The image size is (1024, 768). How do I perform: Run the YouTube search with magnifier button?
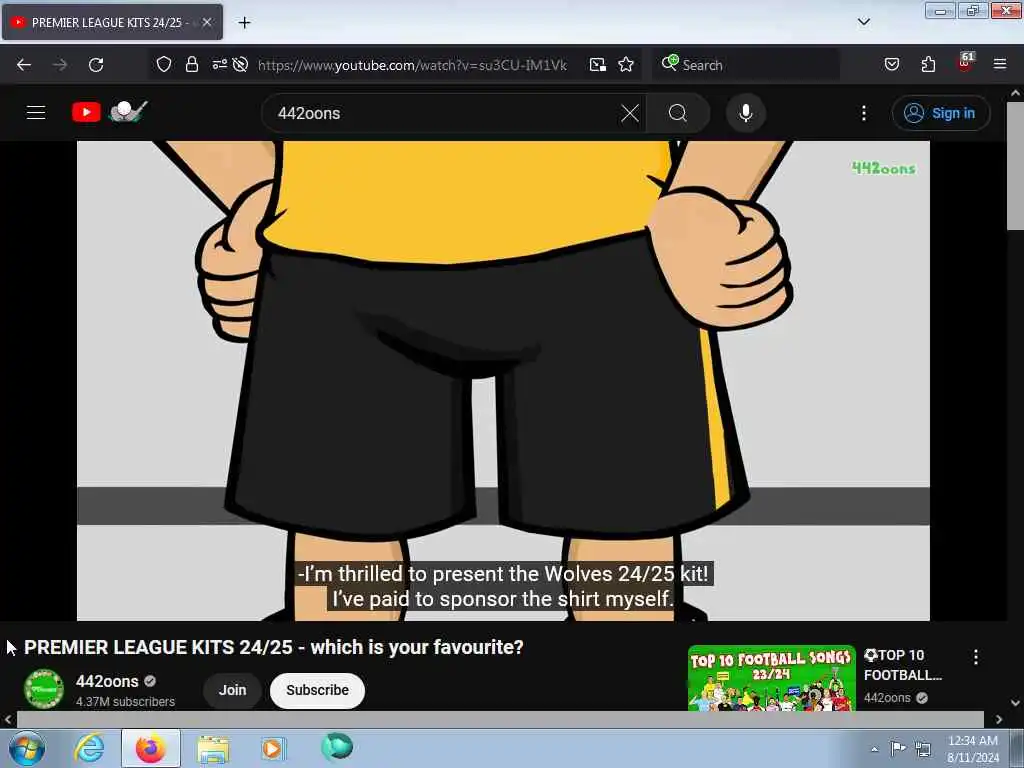tap(678, 114)
